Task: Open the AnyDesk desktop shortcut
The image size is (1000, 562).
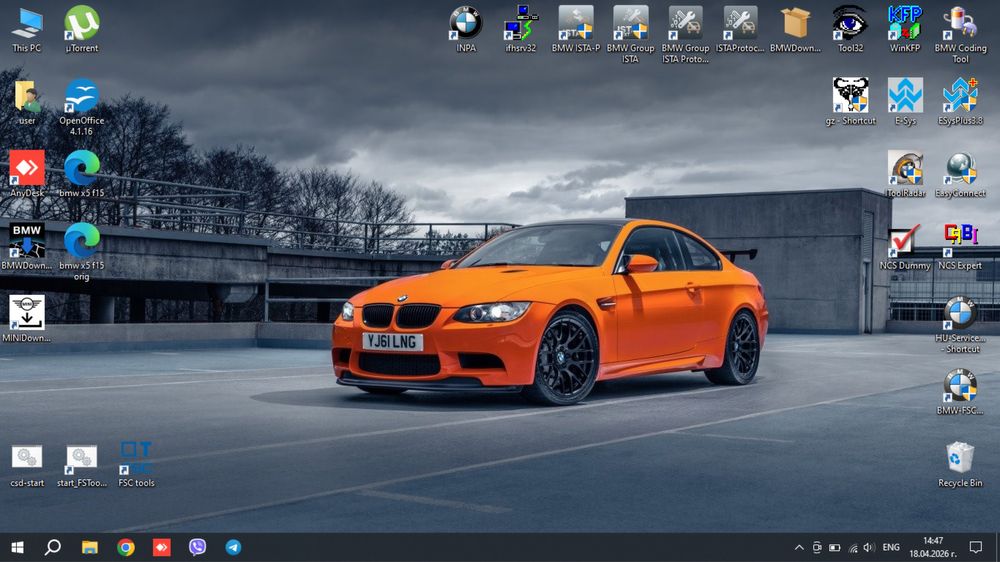Action: (x=27, y=174)
